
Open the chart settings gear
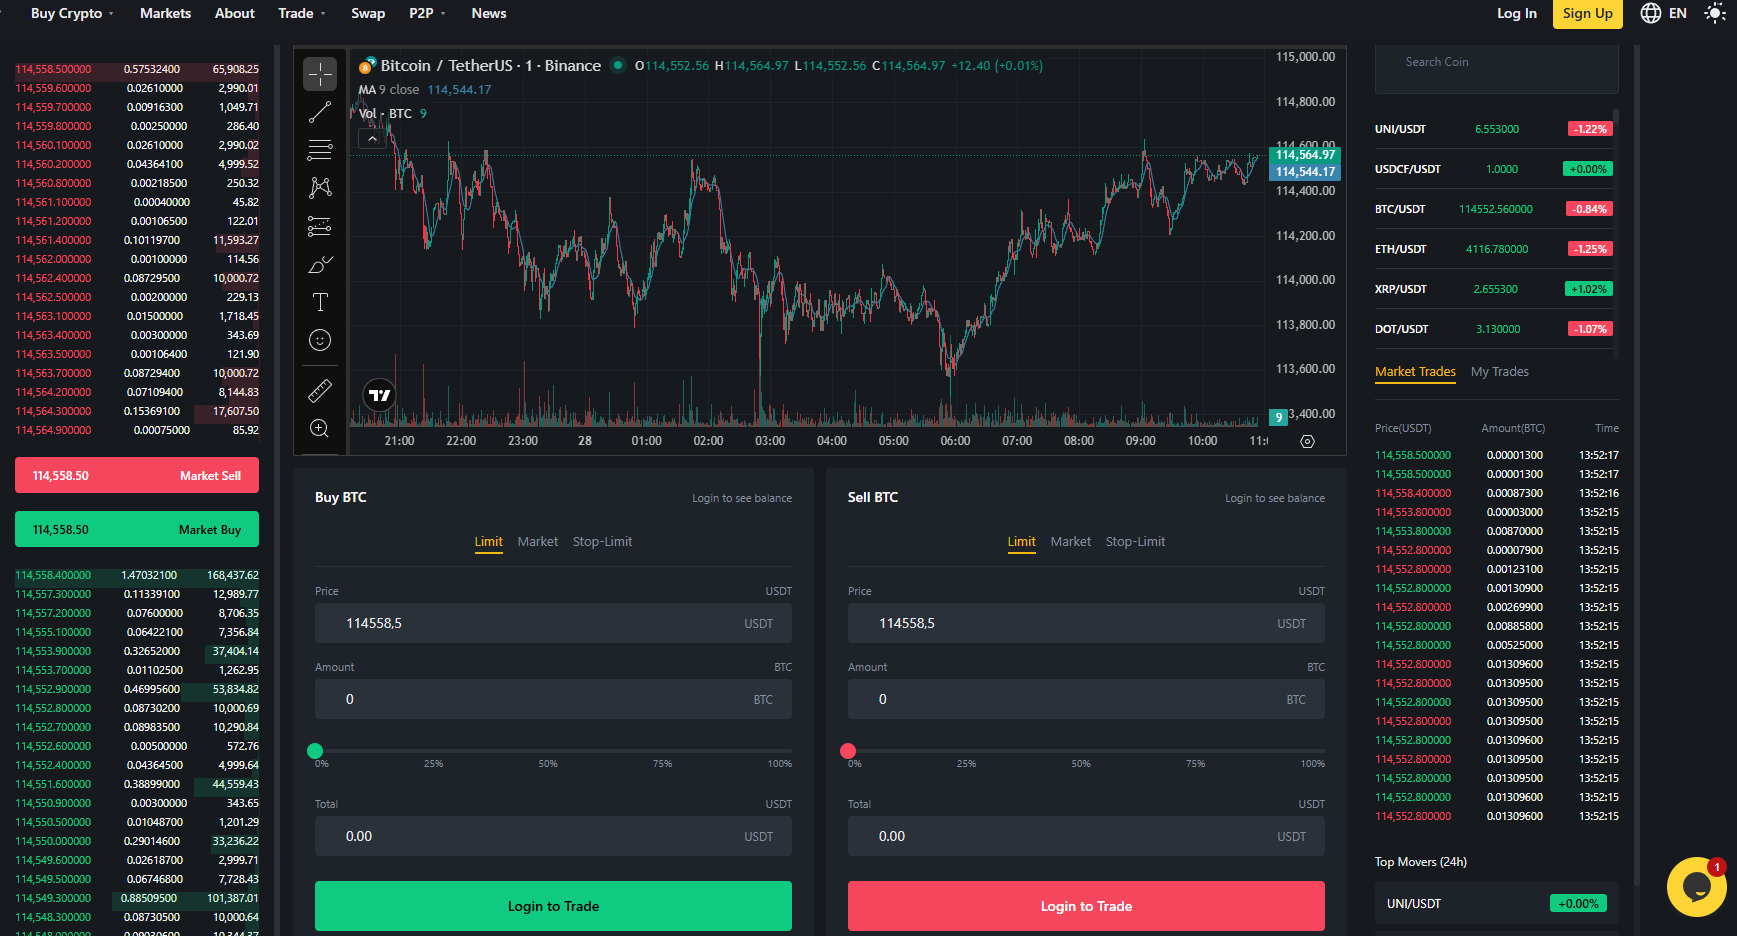(x=1307, y=440)
